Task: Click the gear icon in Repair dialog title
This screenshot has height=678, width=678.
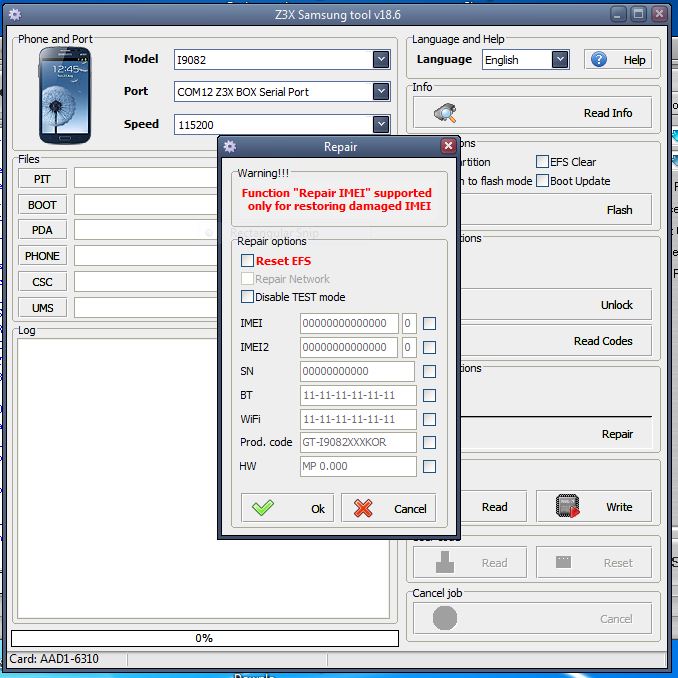Action: [x=230, y=147]
